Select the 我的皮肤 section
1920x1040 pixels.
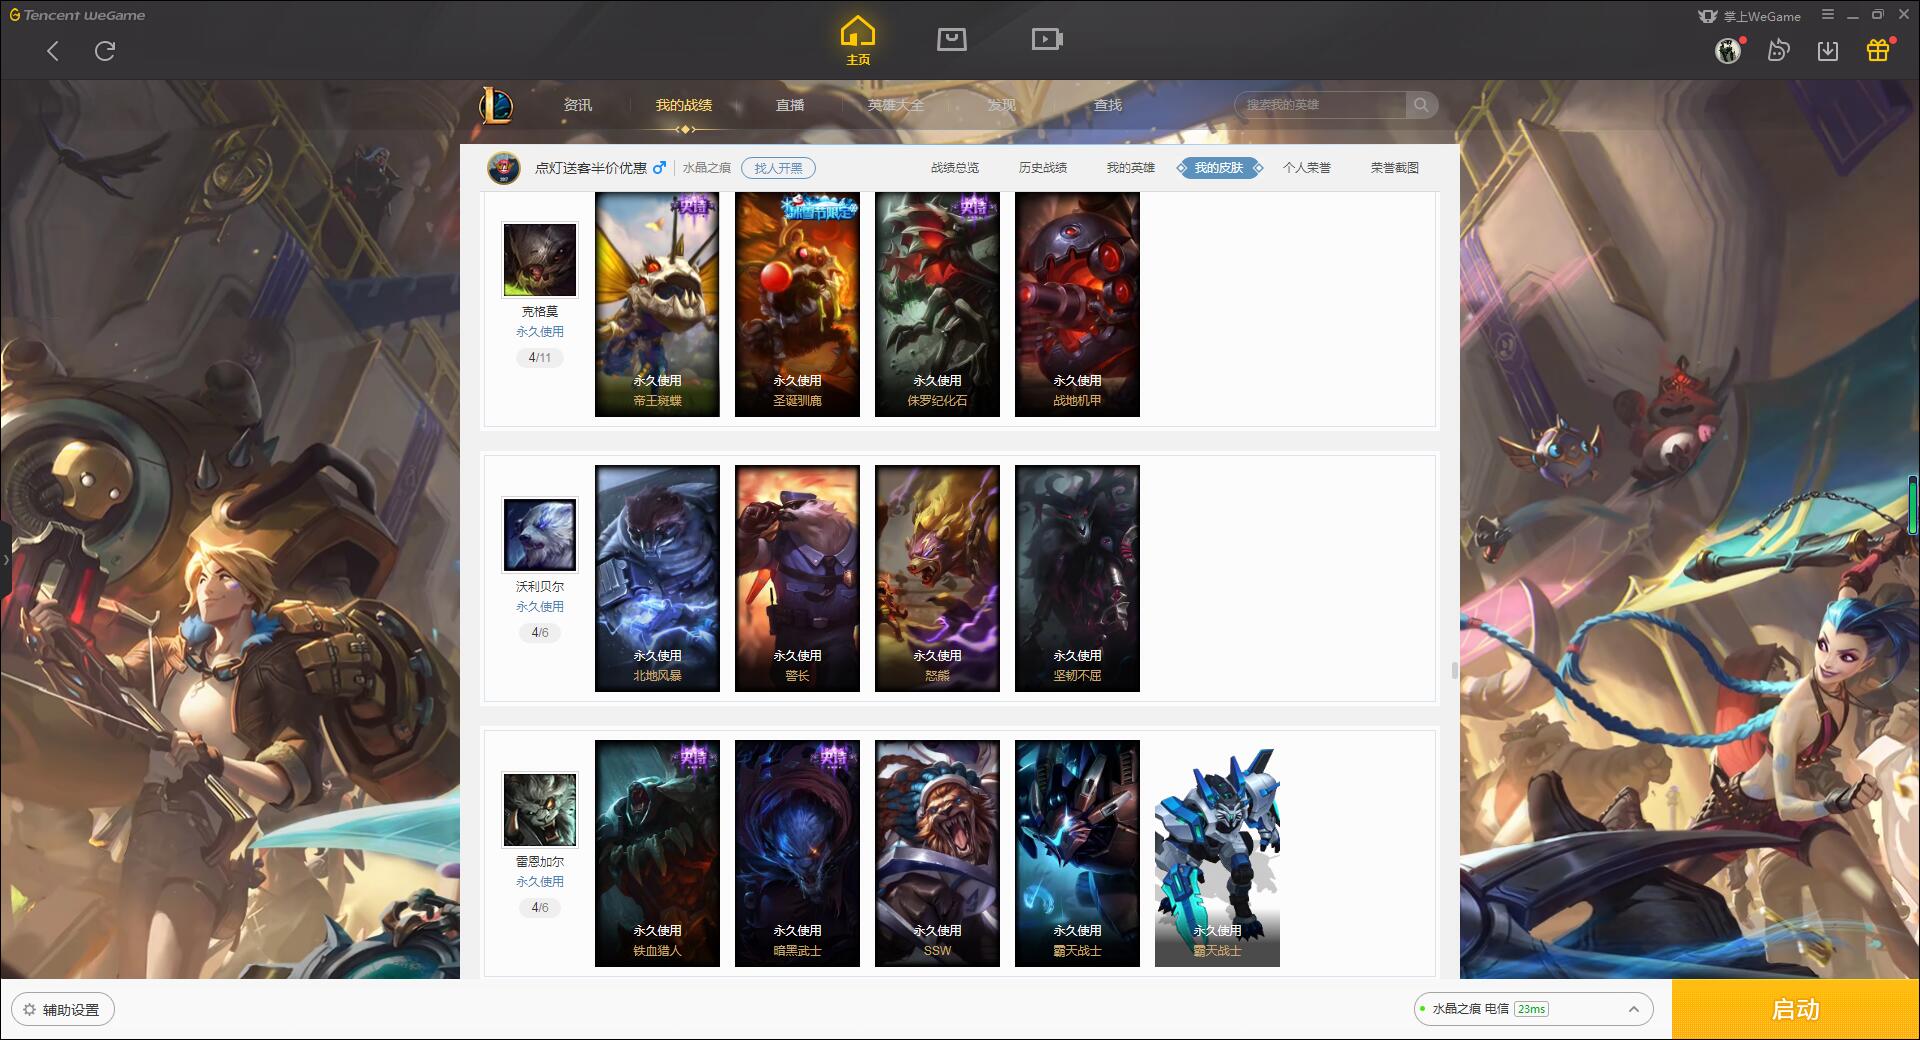[x=1219, y=168]
